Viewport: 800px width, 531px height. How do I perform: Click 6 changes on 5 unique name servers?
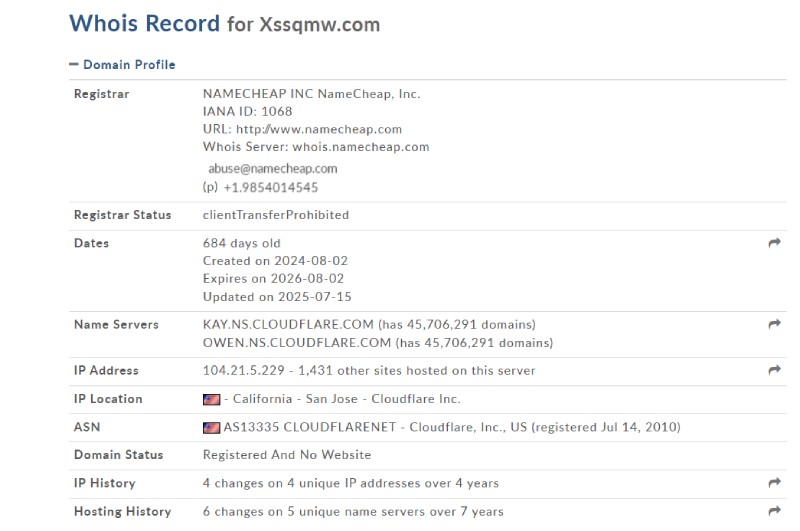(x=353, y=511)
